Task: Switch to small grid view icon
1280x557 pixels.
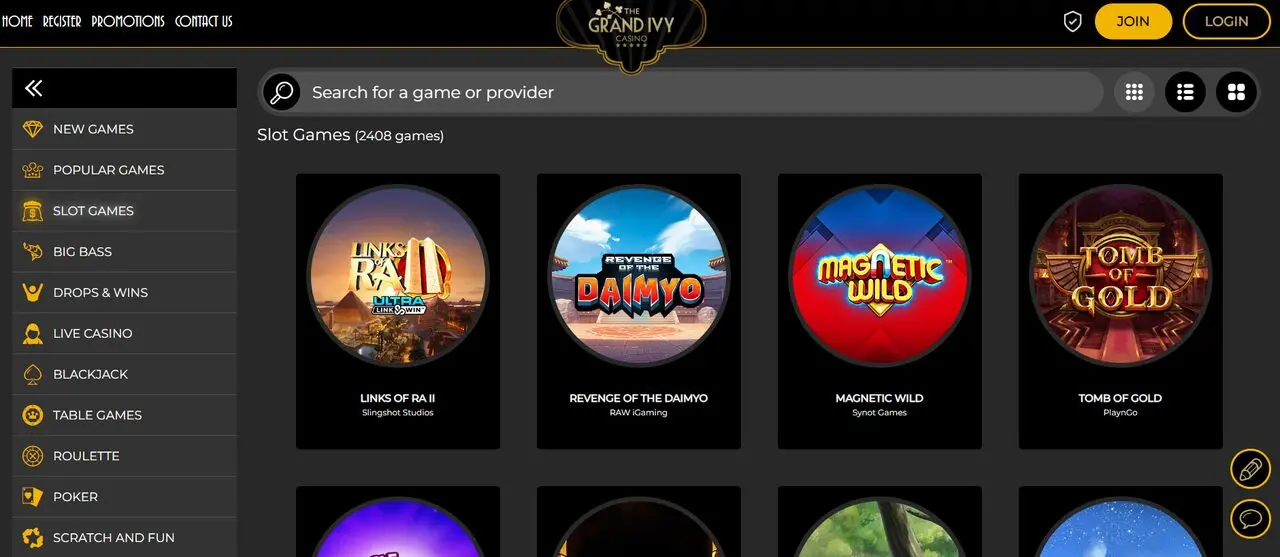Action: pos(1134,92)
